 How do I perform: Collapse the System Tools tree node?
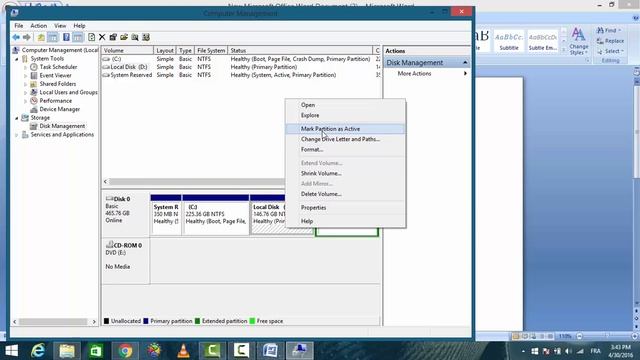(17, 59)
